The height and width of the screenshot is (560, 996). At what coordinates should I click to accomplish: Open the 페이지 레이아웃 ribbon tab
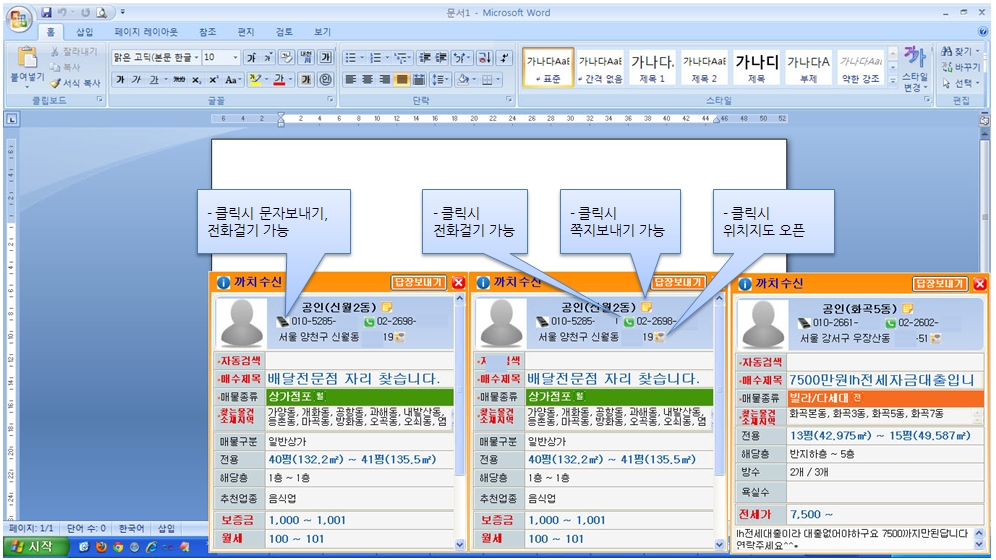tap(147, 32)
